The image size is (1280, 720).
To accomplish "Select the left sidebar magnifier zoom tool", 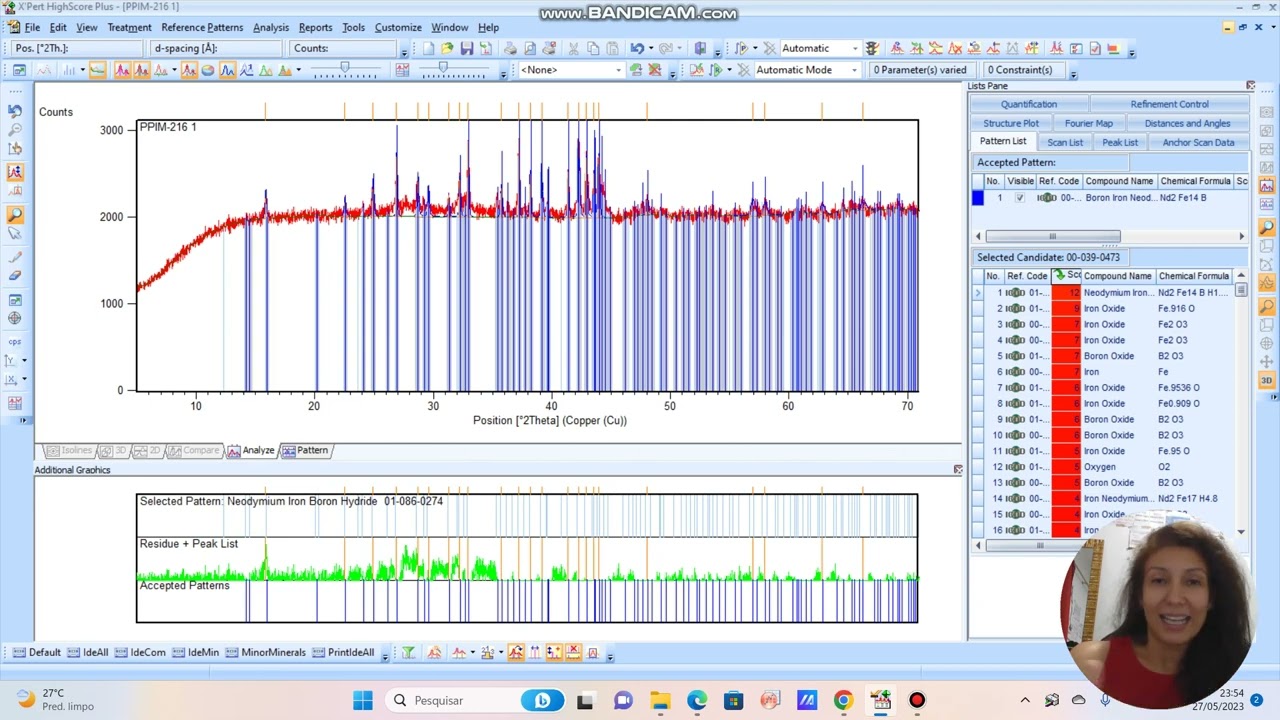I will pyautogui.click(x=15, y=214).
